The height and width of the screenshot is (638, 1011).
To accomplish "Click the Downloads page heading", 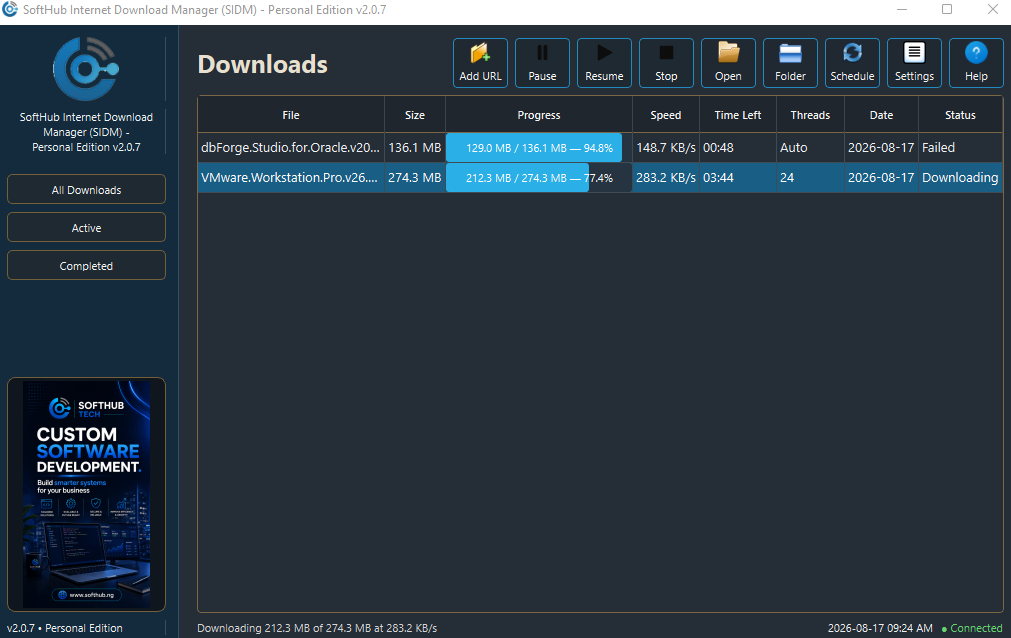I will point(262,64).
